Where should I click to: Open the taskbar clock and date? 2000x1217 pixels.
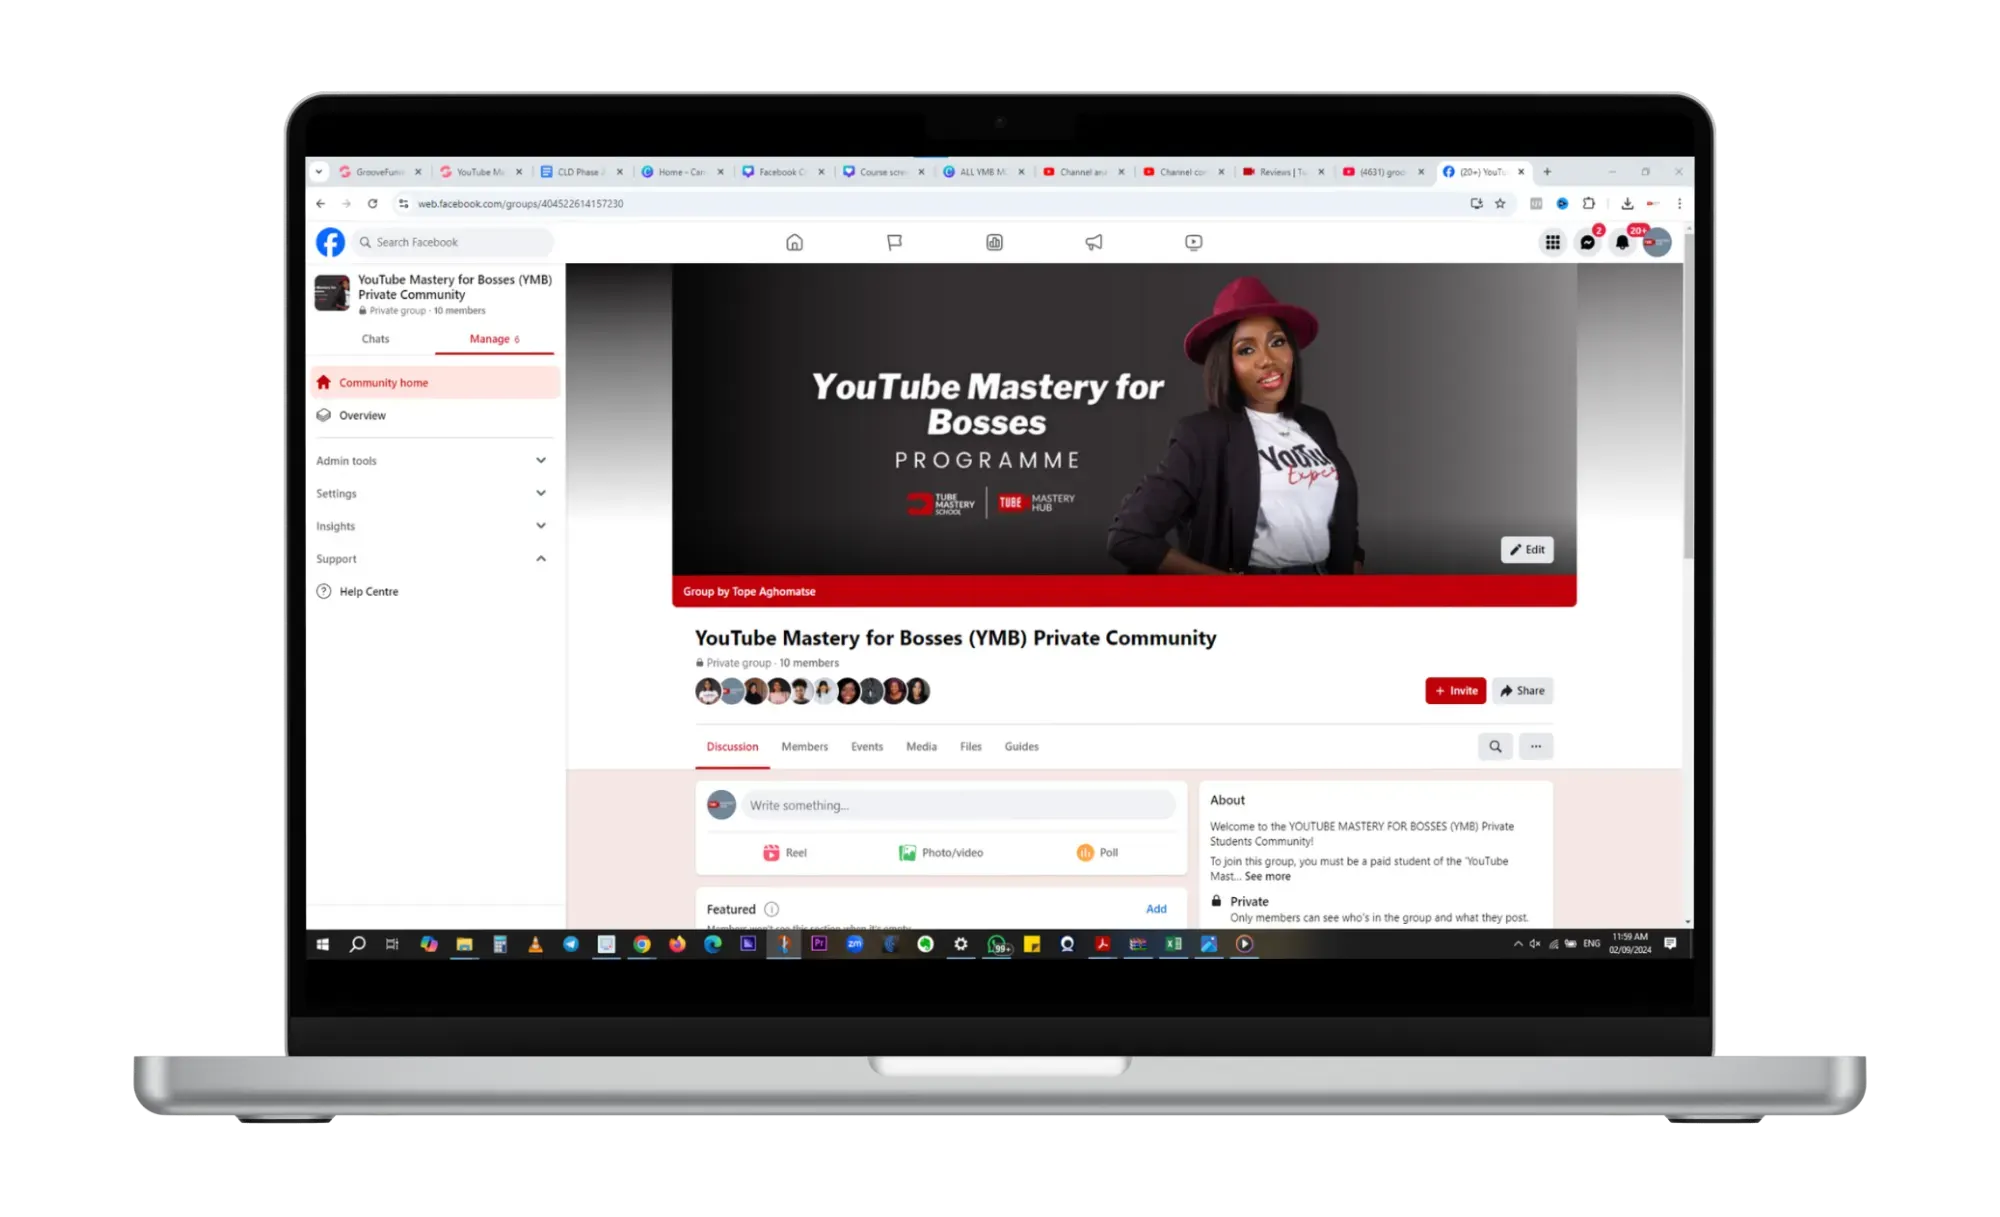click(x=1629, y=944)
